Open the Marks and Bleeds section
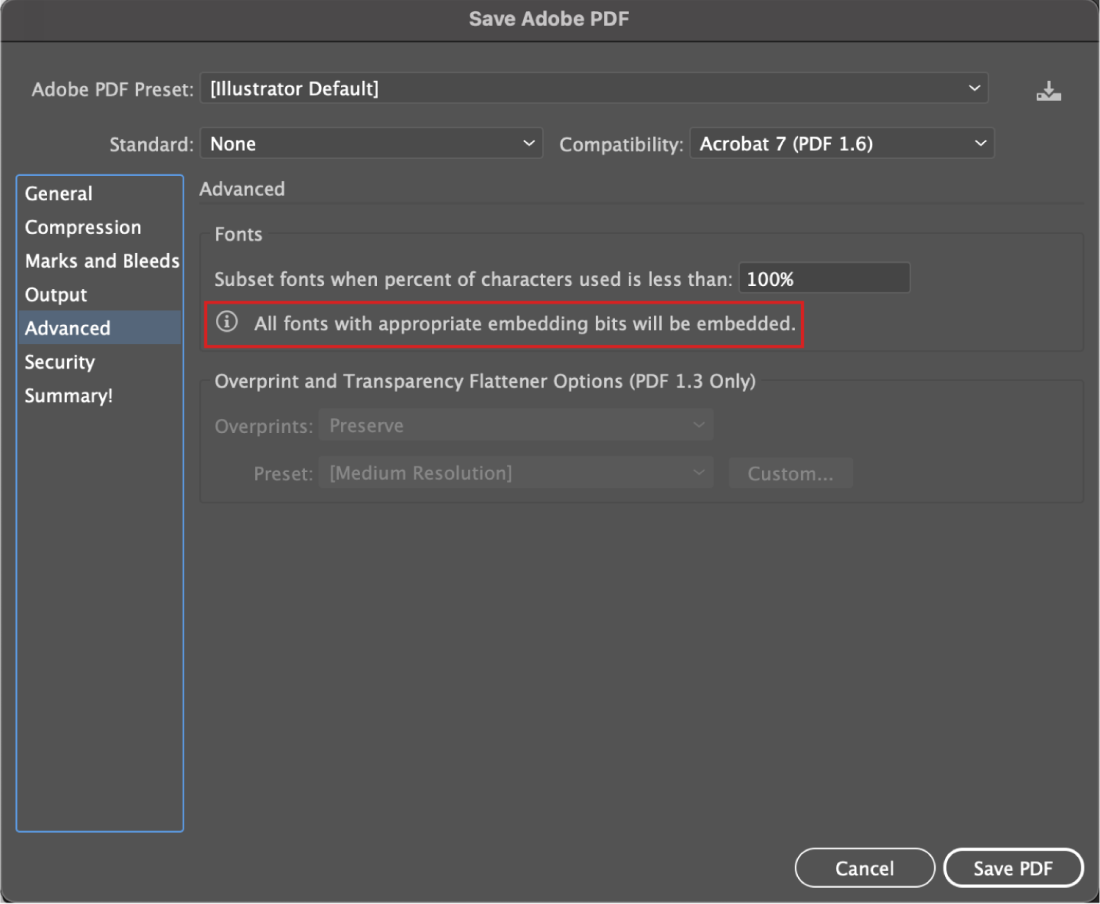1100x904 pixels. pyautogui.click(x=100, y=261)
